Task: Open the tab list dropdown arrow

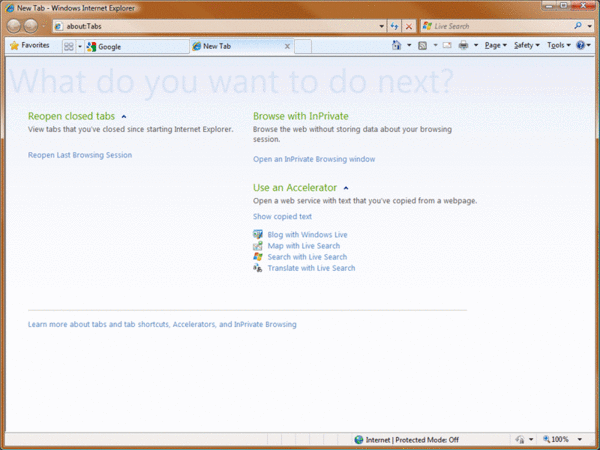Action: pyautogui.click(x=80, y=47)
